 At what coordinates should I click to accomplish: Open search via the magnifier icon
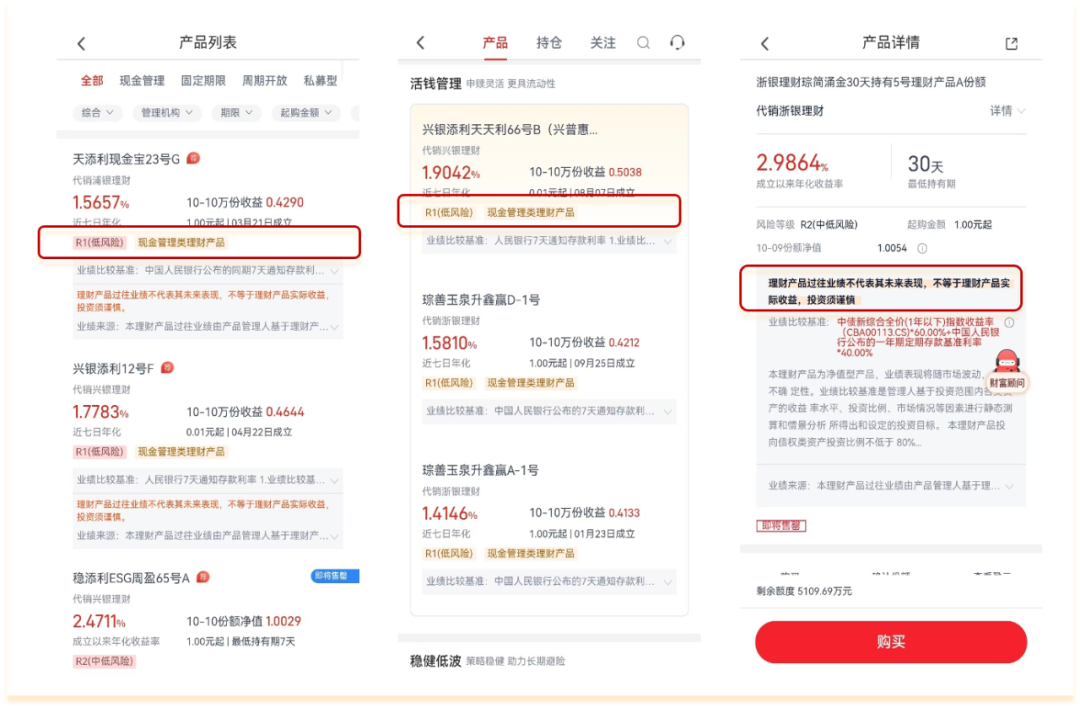644,44
